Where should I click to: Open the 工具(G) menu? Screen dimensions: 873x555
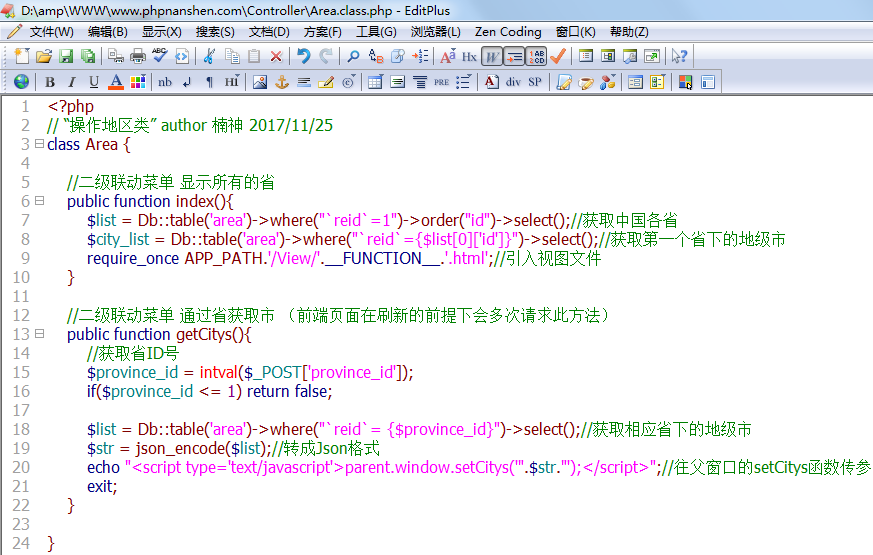[x=376, y=32]
